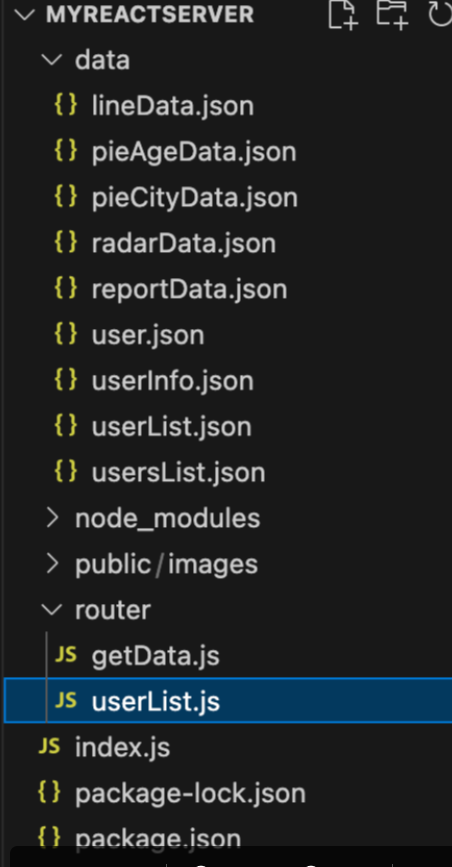The image size is (452, 867).
Task: Click the Refresh Explorer icon
Action: (441, 14)
